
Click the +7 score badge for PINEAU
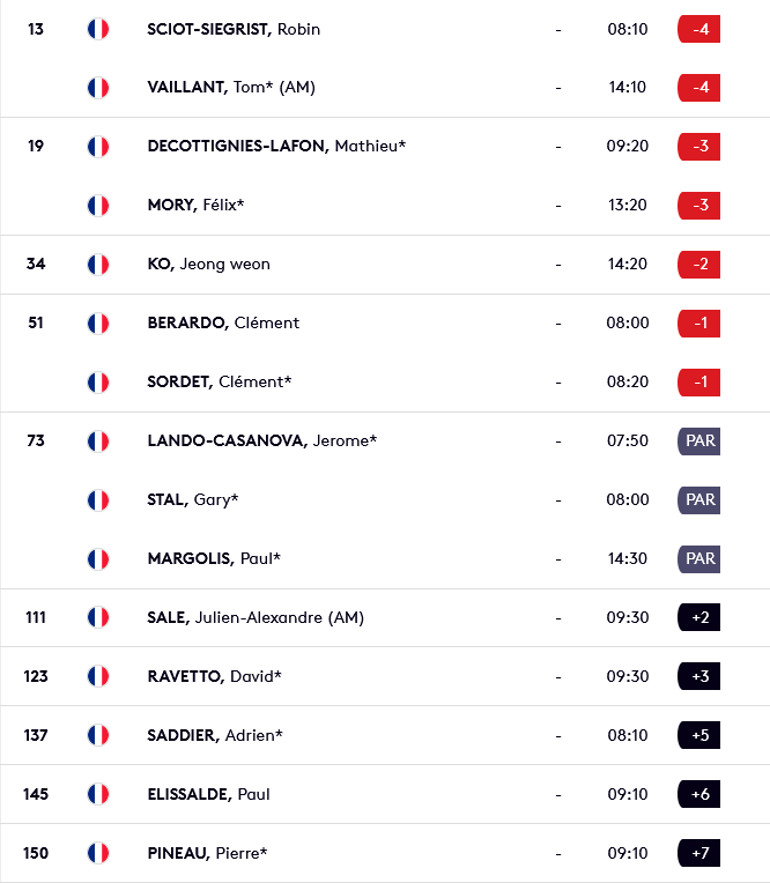click(x=698, y=853)
